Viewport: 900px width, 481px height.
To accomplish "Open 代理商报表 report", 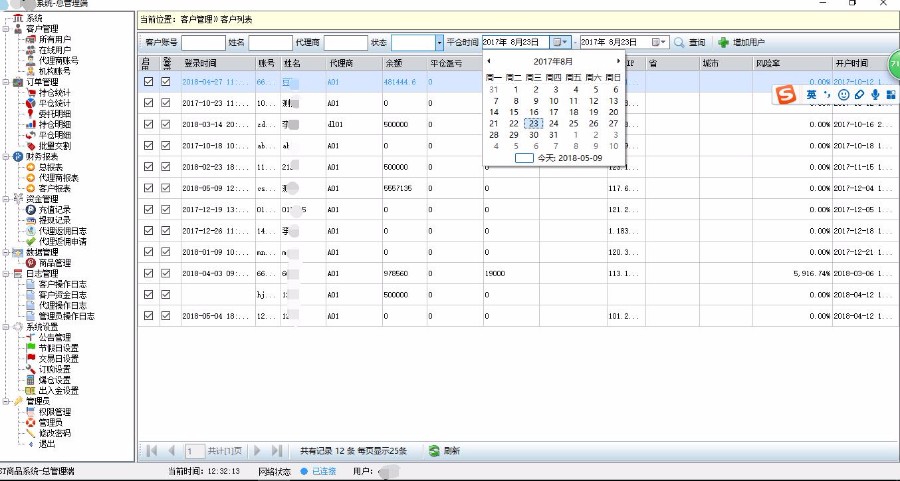I will click(59, 178).
